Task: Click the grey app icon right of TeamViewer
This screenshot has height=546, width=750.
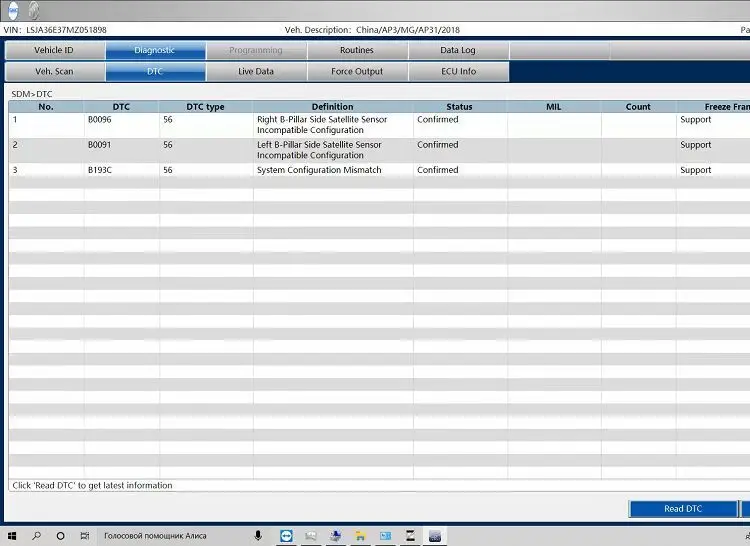Action: click(x=311, y=536)
